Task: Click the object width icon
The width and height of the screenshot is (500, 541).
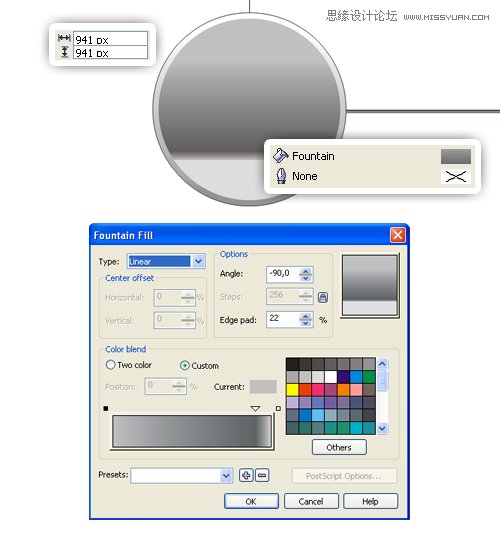Action: pyautogui.click(x=64, y=38)
